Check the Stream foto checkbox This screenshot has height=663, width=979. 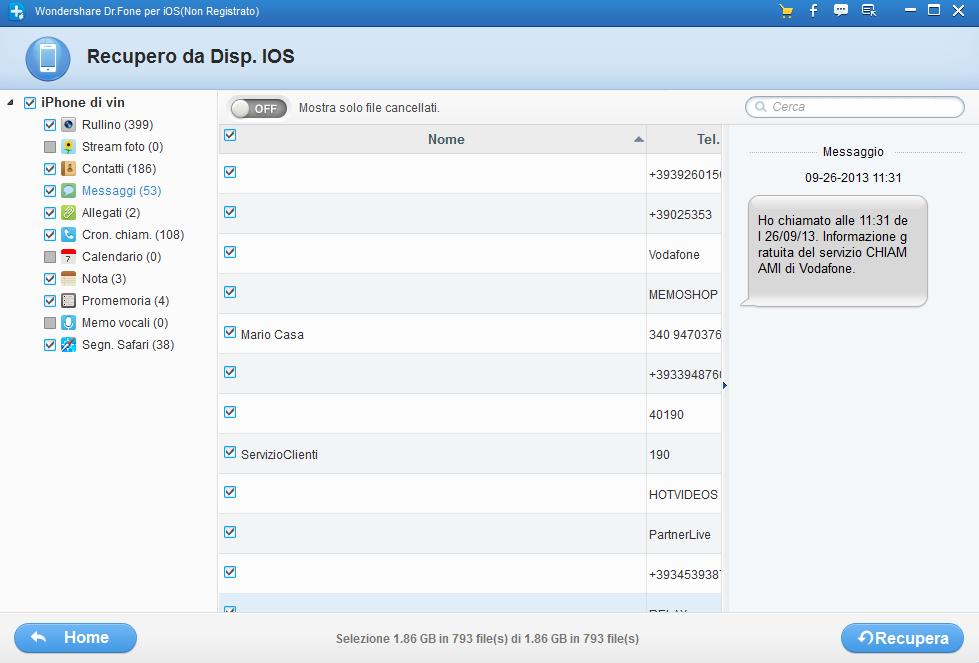50,147
